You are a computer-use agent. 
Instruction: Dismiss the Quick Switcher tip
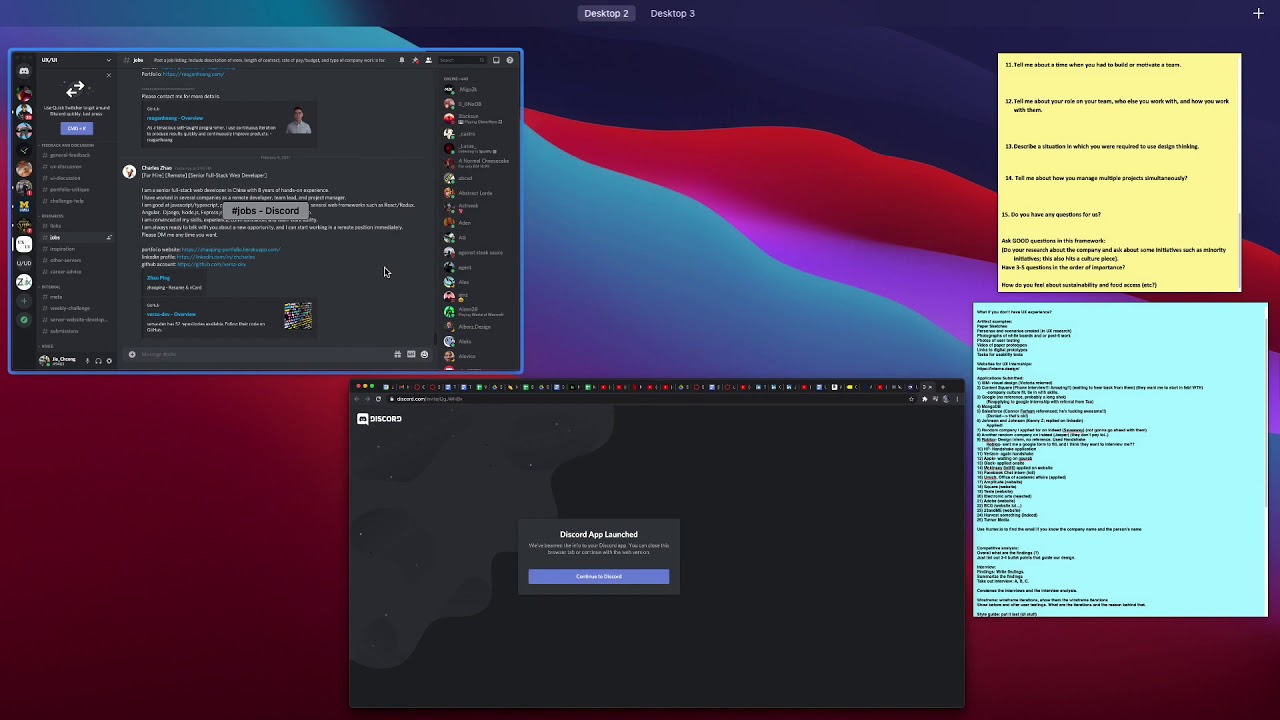tap(109, 75)
